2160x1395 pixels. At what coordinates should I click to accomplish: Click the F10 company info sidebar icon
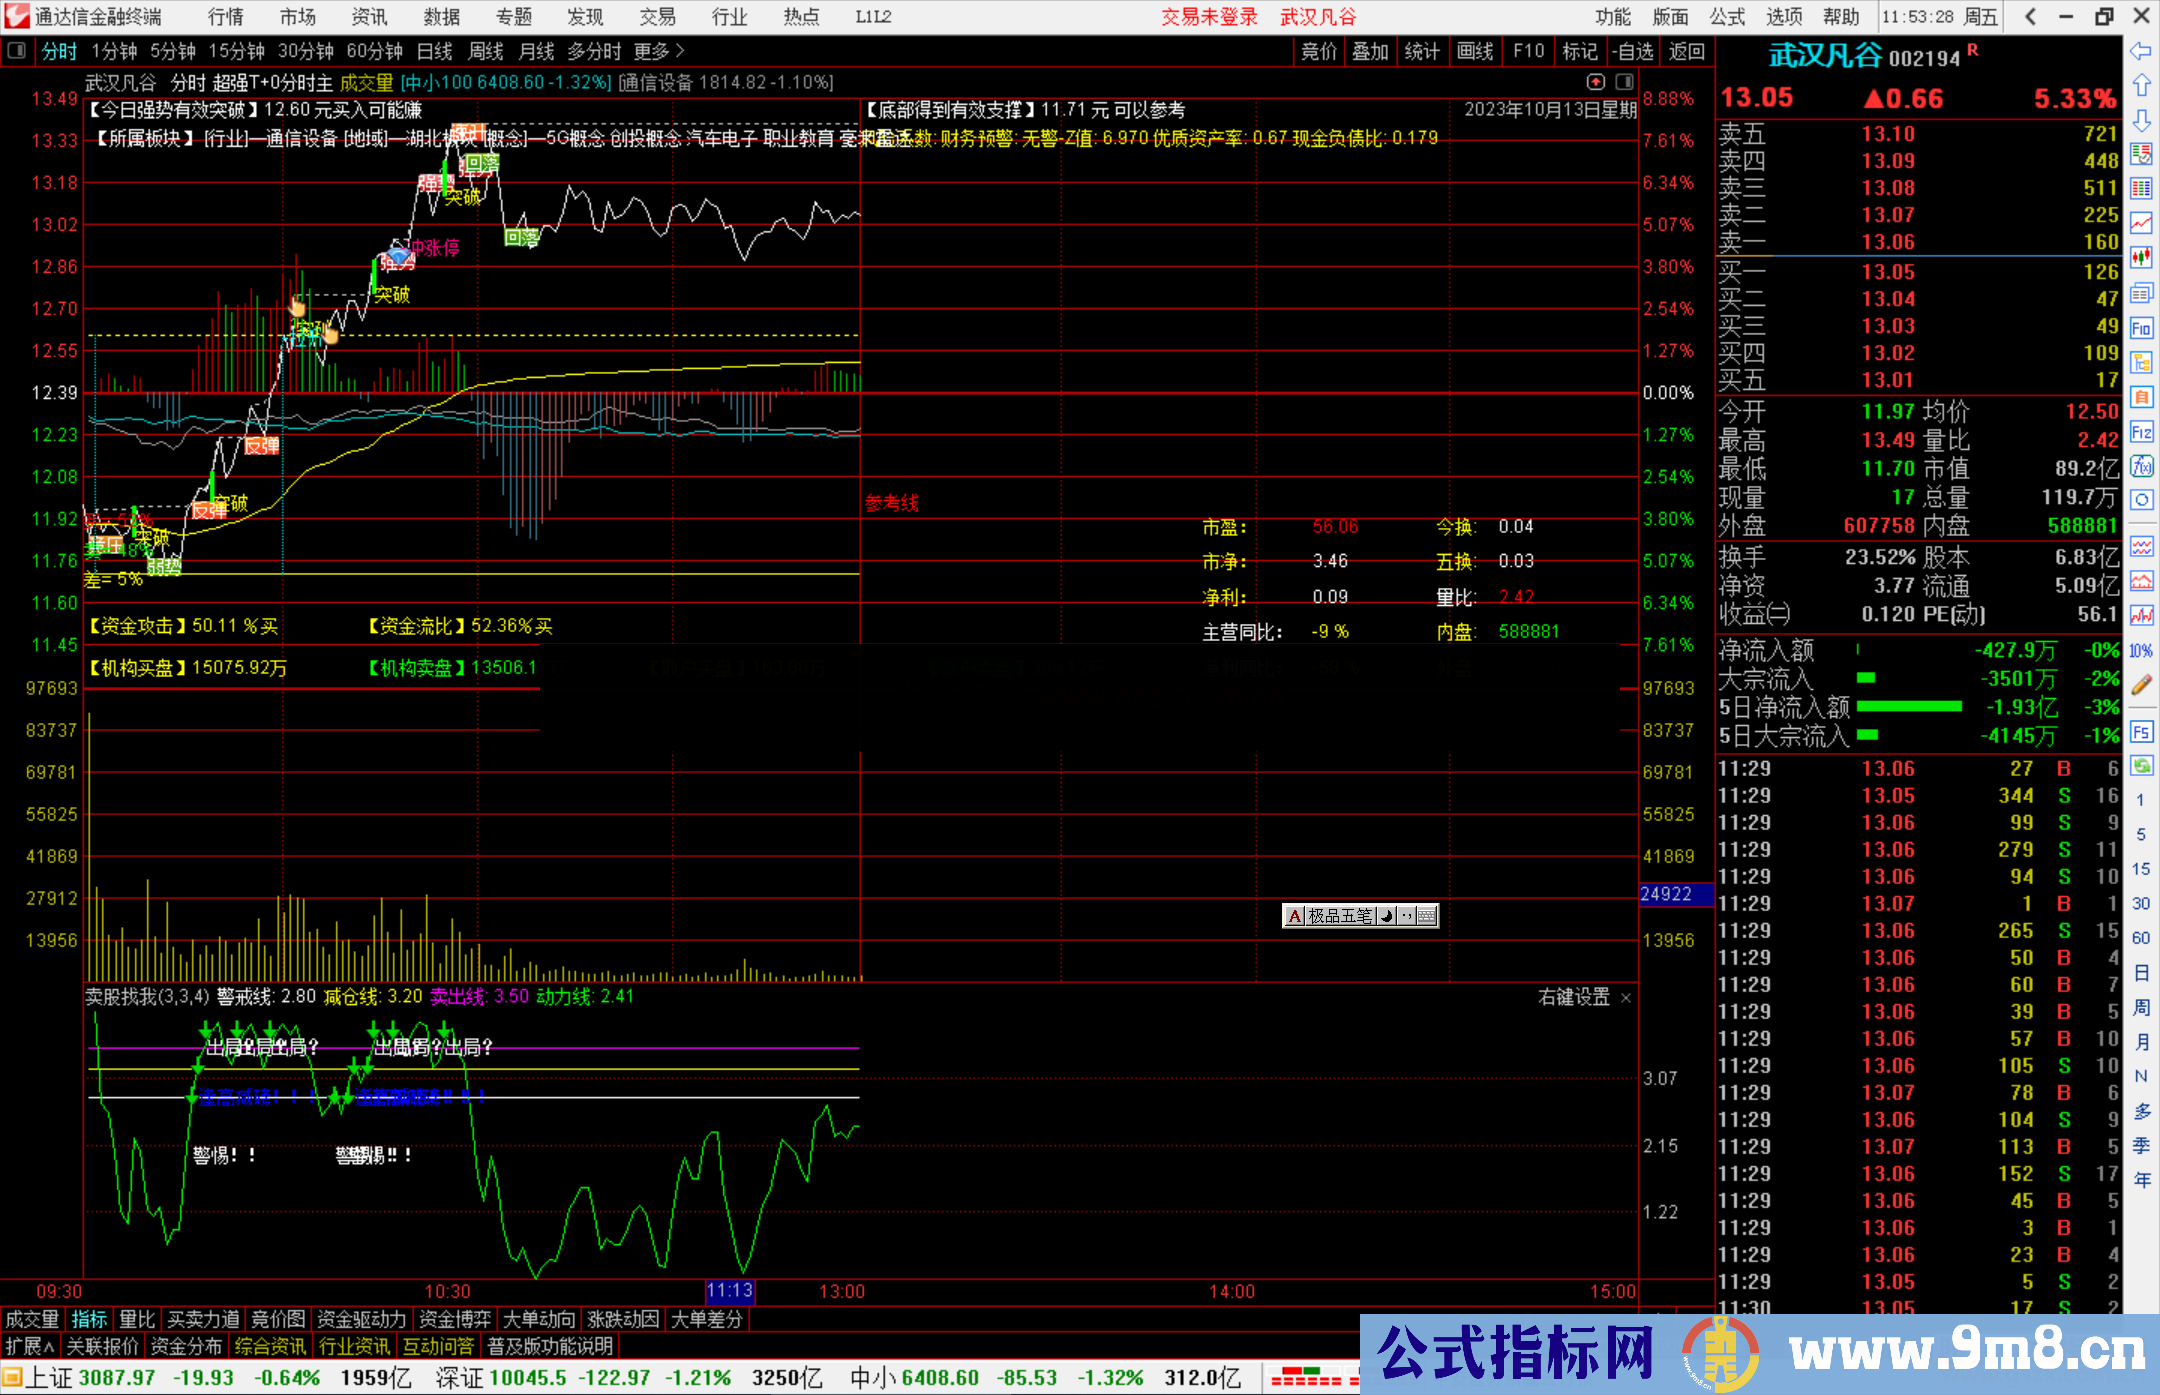[2141, 328]
